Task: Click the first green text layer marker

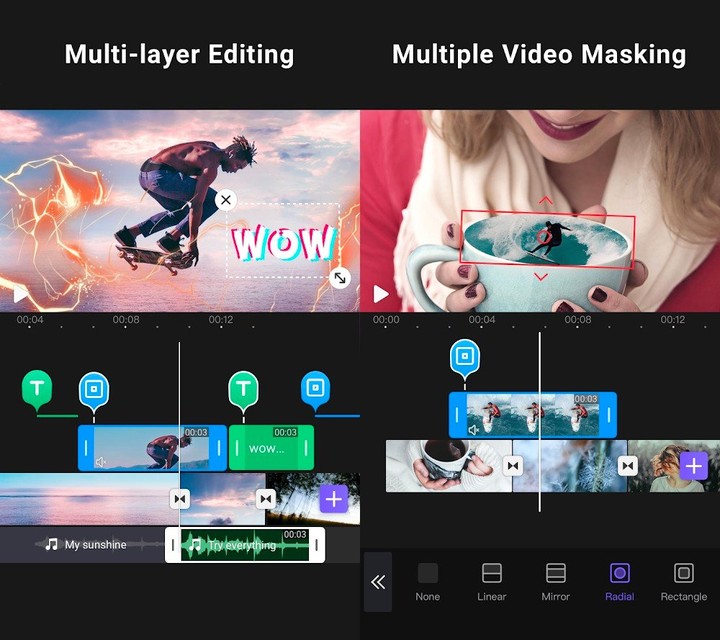Action: coord(37,388)
